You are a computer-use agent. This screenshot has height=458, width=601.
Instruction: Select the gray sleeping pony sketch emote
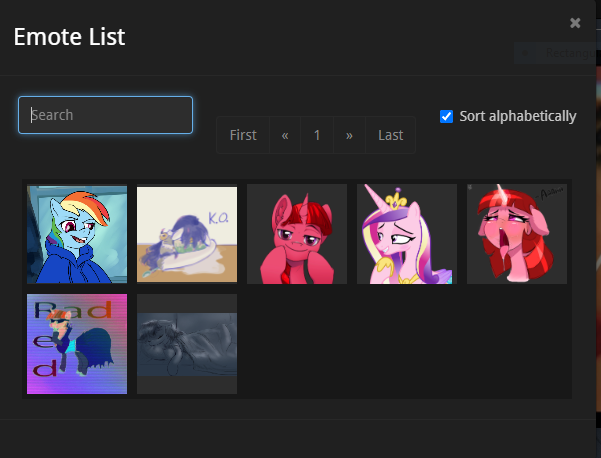point(187,344)
